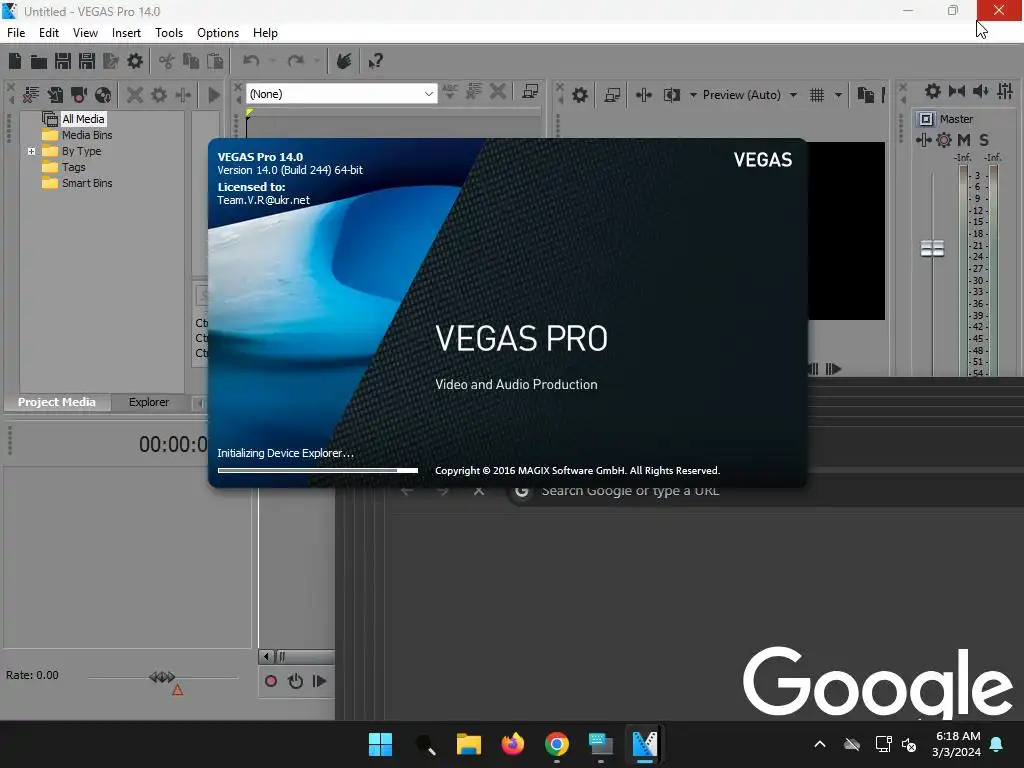The image size is (1024, 768).
Task: Select the Project Media tab
Action: (57, 402)
